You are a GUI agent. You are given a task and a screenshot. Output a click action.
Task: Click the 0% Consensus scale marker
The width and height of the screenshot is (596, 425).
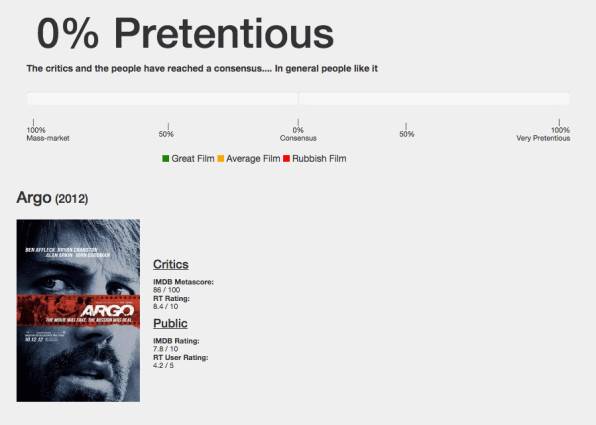click(298, 131)
